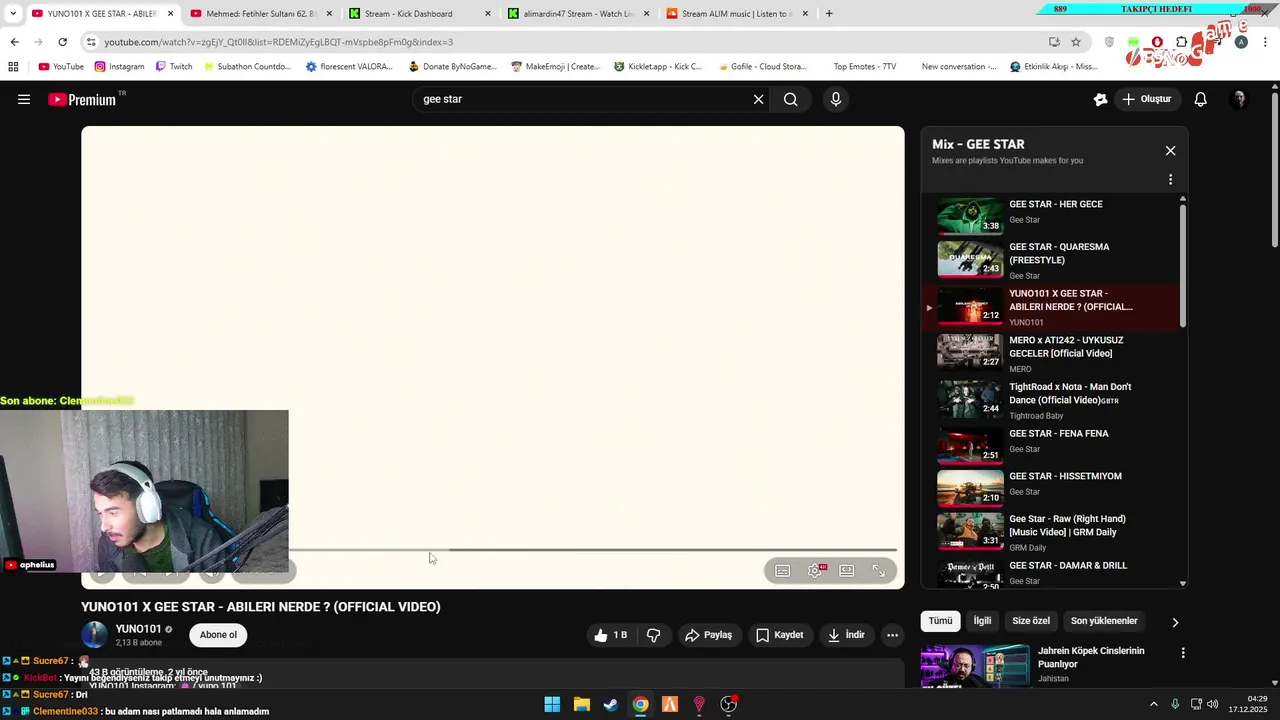Select the İlgili filter chip
Screen dimensions: 1280x720
(x=983, y=621)
